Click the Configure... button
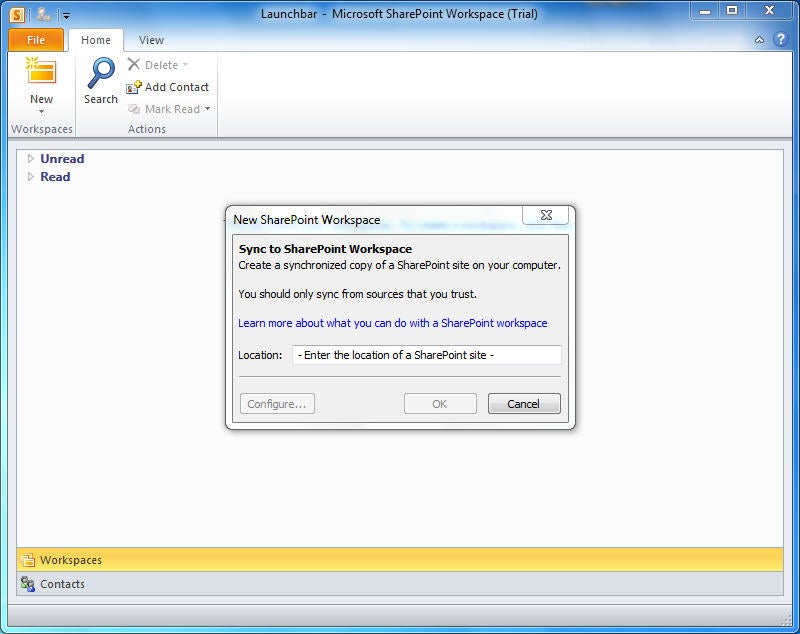 (x=277, y=403)
